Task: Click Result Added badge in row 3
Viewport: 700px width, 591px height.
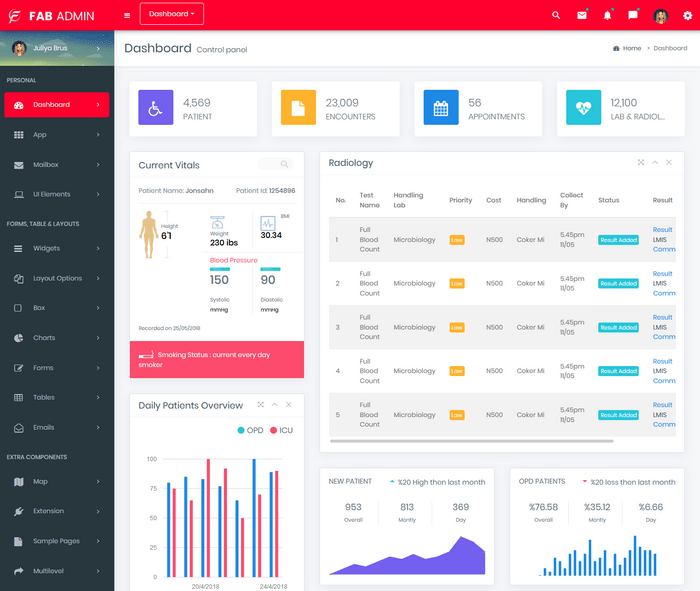Action: click(x=618, y=328)
